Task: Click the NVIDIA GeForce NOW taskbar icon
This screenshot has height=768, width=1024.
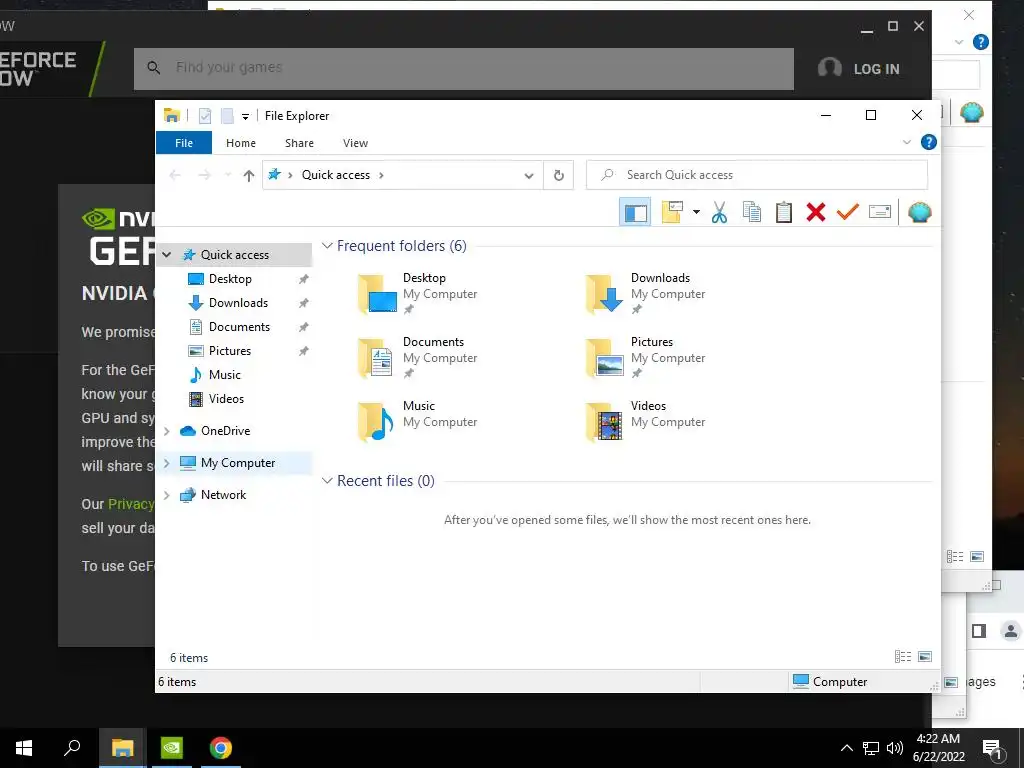Action: click(172, 748)
